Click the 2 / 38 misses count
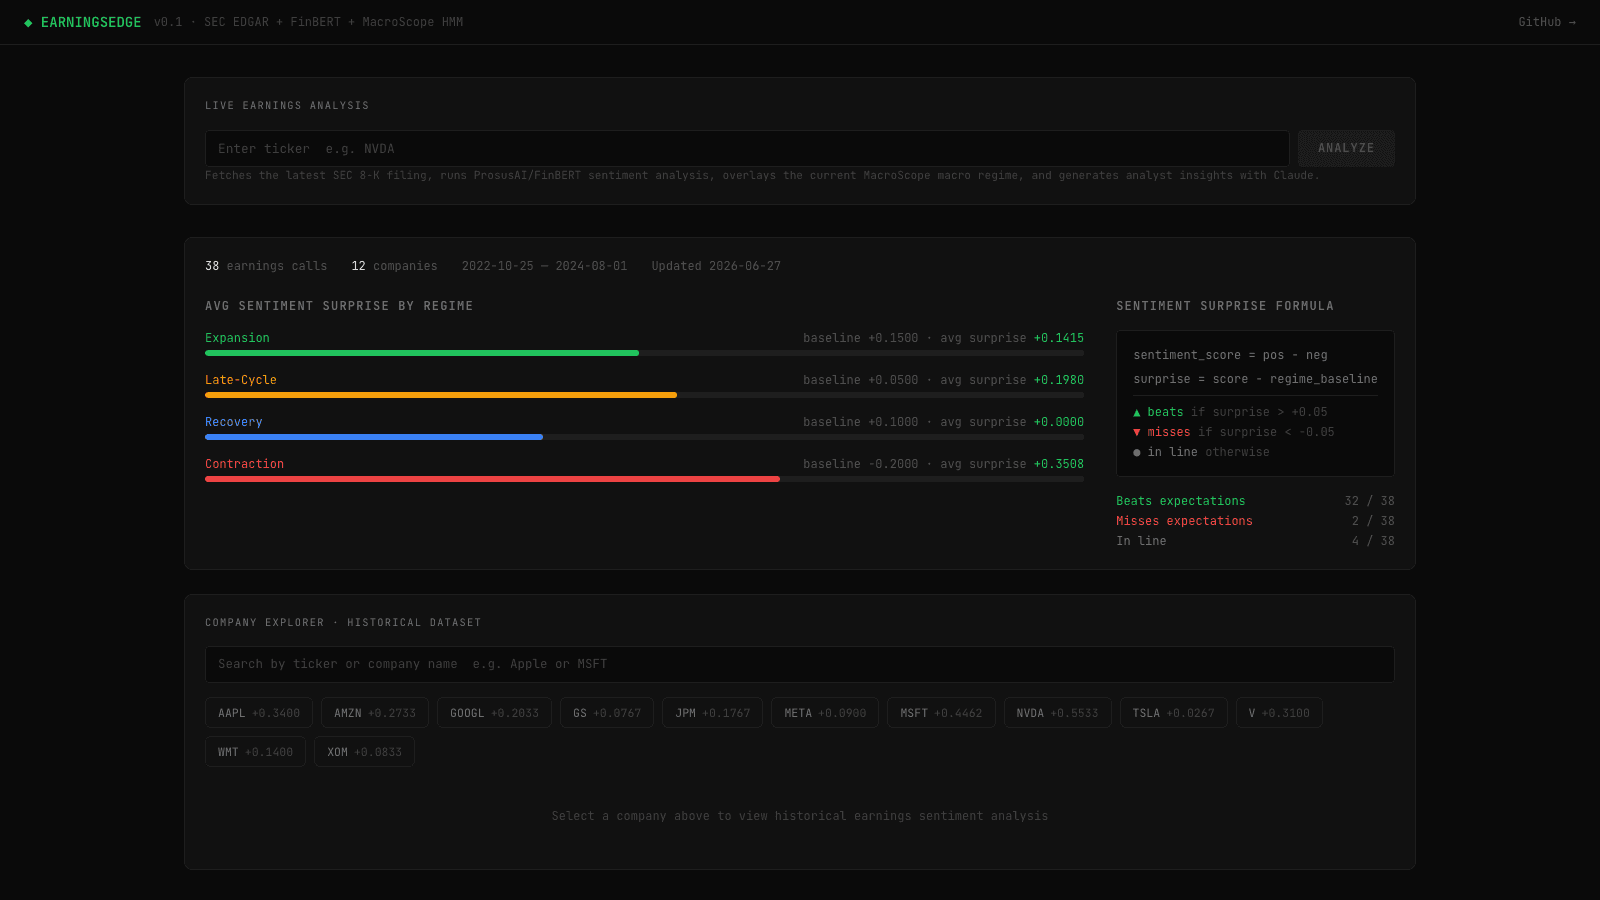Viewport: 1600px width, 900px height. tap(1373, 521)
